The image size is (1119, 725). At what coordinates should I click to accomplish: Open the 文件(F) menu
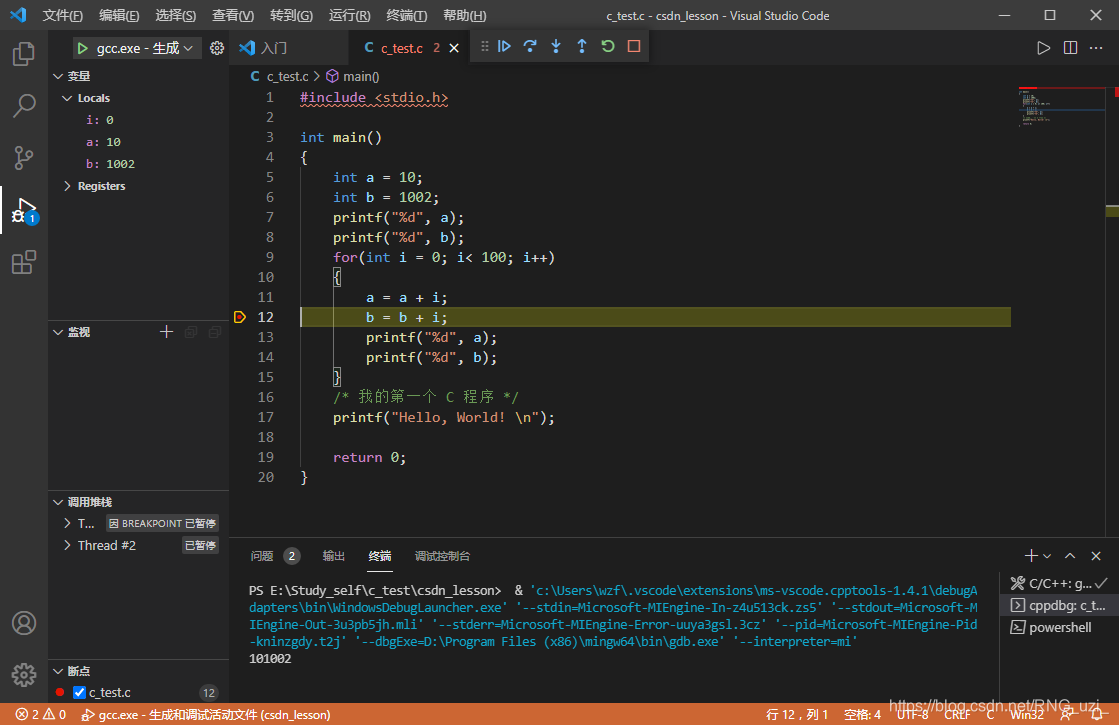tap(62, 15)
